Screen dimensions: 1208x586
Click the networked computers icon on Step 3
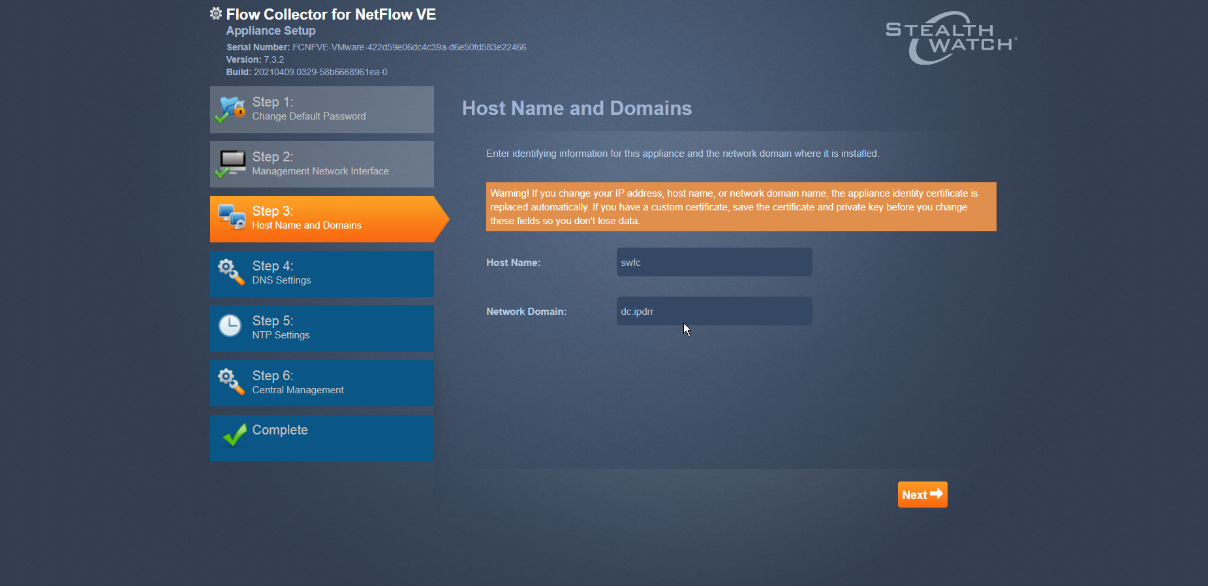[x=230, y=213]
